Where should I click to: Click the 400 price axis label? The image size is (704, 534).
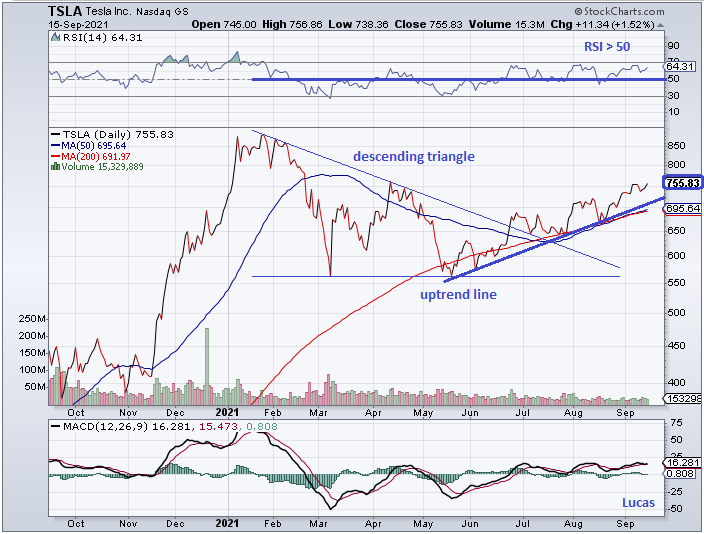click(677, 383)
